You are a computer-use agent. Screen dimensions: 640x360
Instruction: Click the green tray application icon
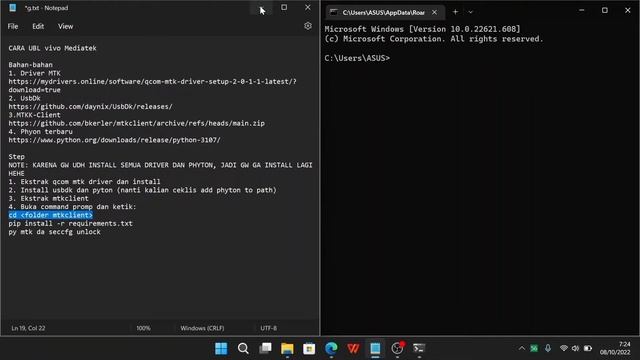click(534, 349)
